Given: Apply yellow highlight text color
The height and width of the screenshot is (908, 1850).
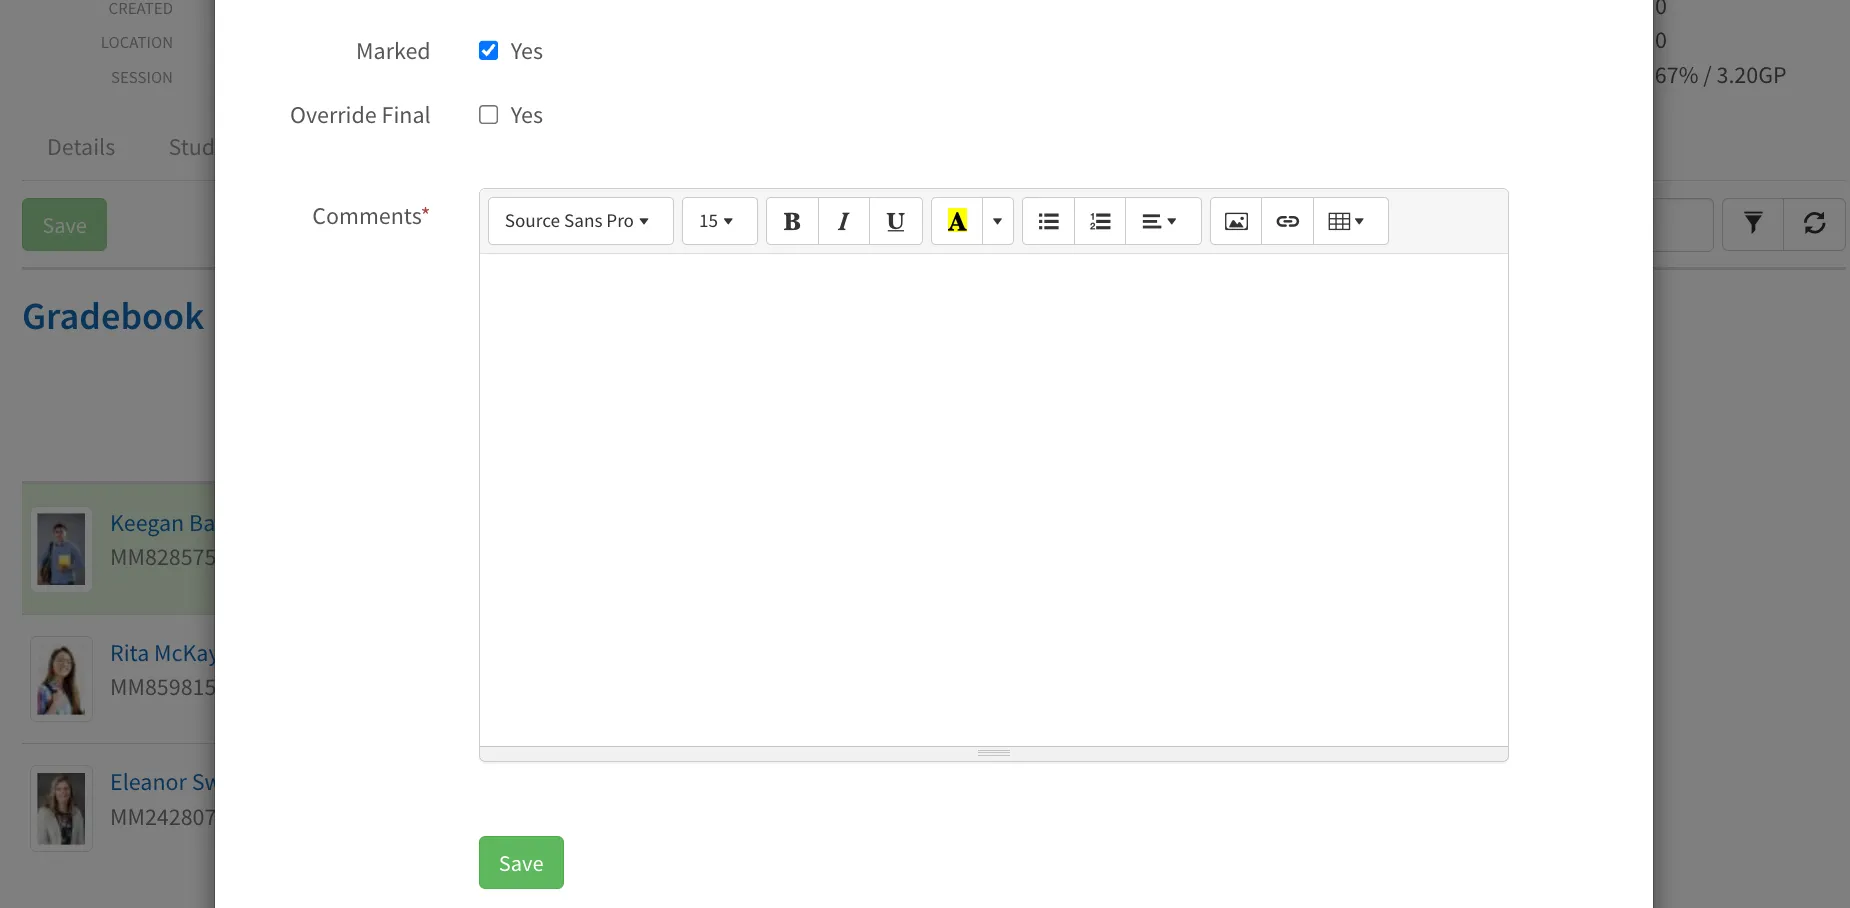Looking at the screenshot, I should point(957,221).
